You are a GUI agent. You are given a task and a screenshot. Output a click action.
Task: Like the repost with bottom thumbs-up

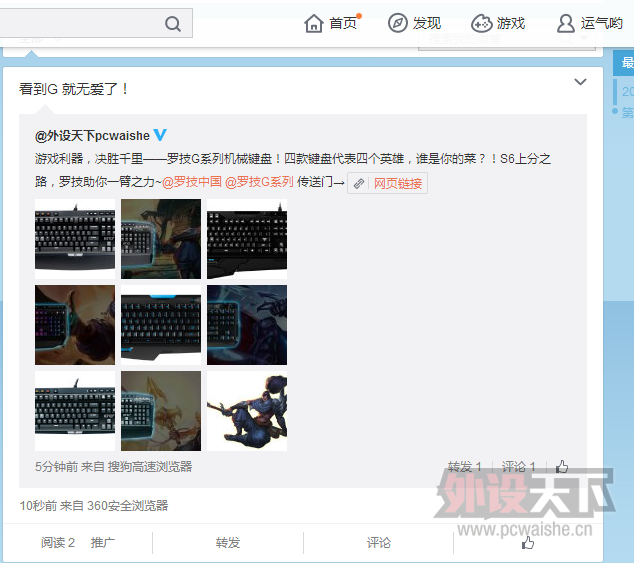tap(528, 542)
